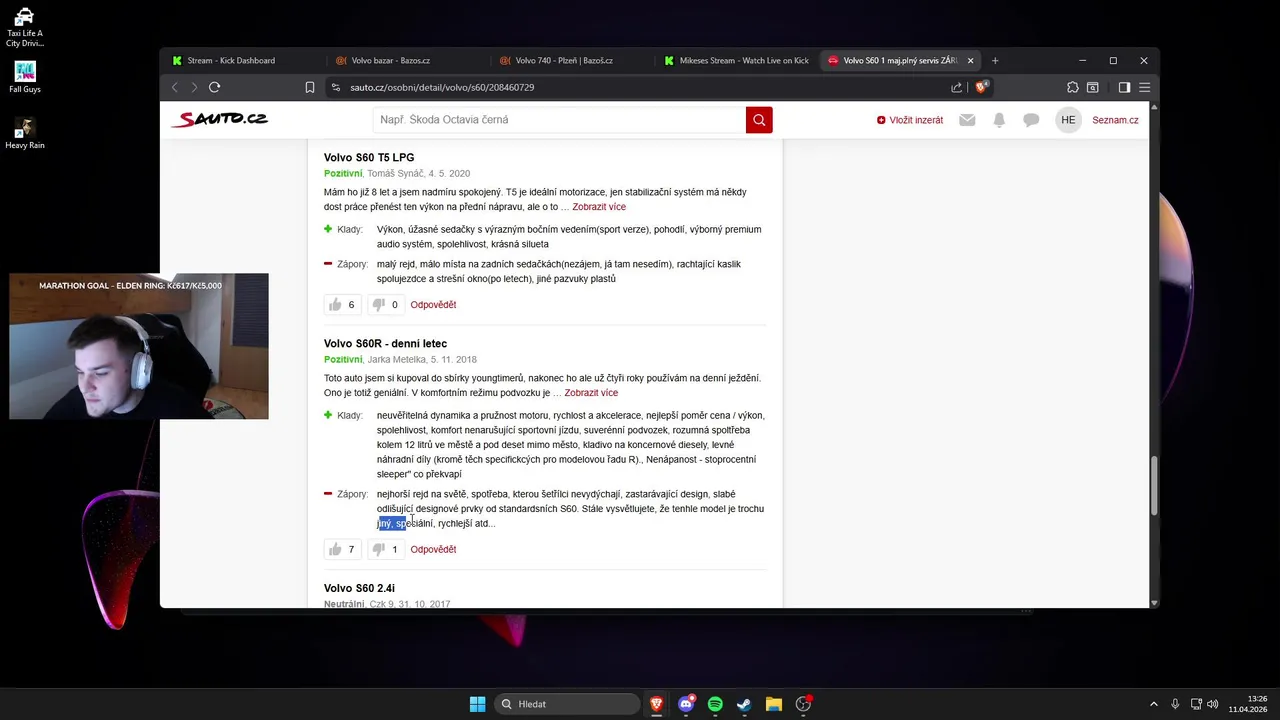Click the microphone tray icon
This screenshot has height=720, width=1280.
(1175, 704)
